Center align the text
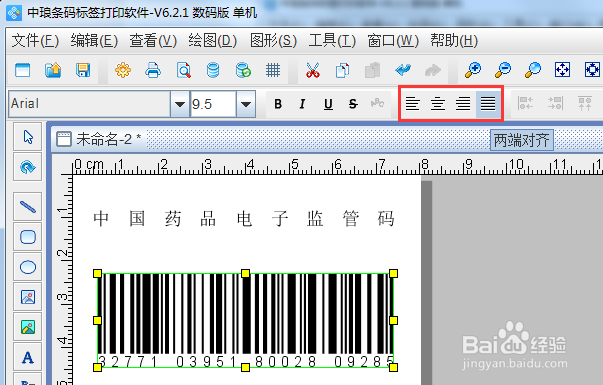Image resolution: width=603 pixels, height=385 pixels. (438, 103)
